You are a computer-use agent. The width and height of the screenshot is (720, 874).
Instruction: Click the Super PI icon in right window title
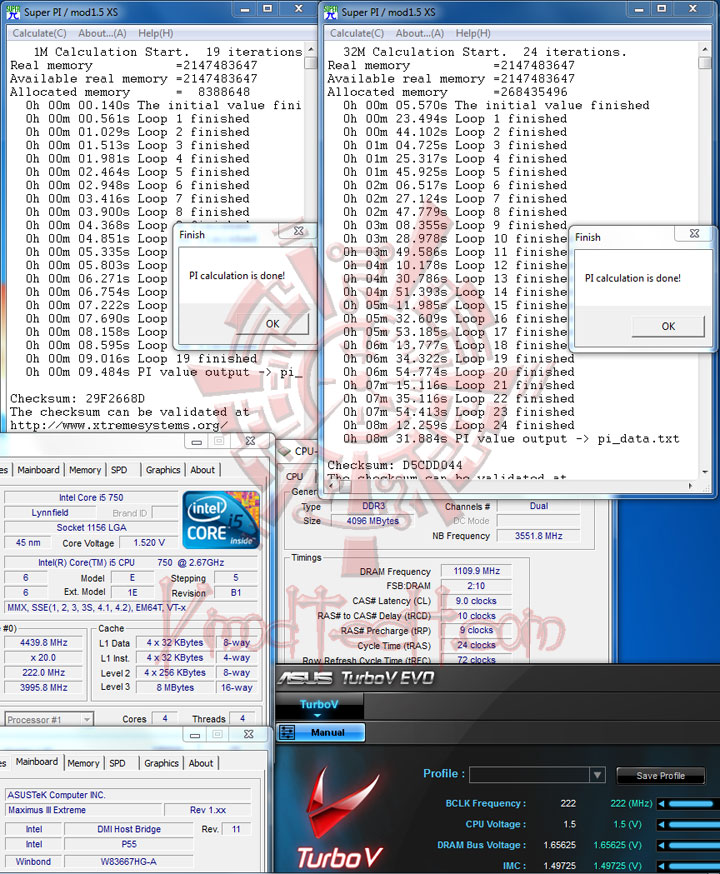330,12
